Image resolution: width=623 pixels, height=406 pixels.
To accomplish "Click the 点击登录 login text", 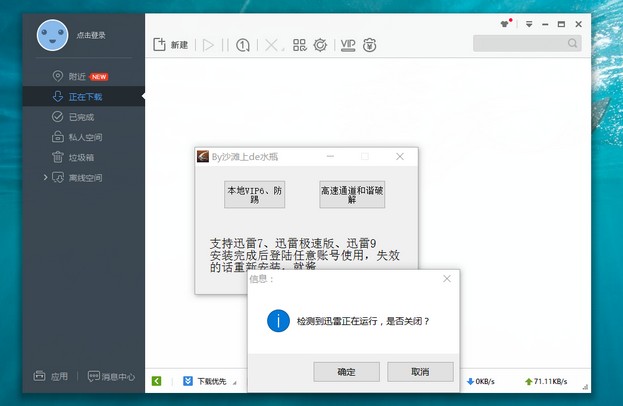I will tap(91, 35).
